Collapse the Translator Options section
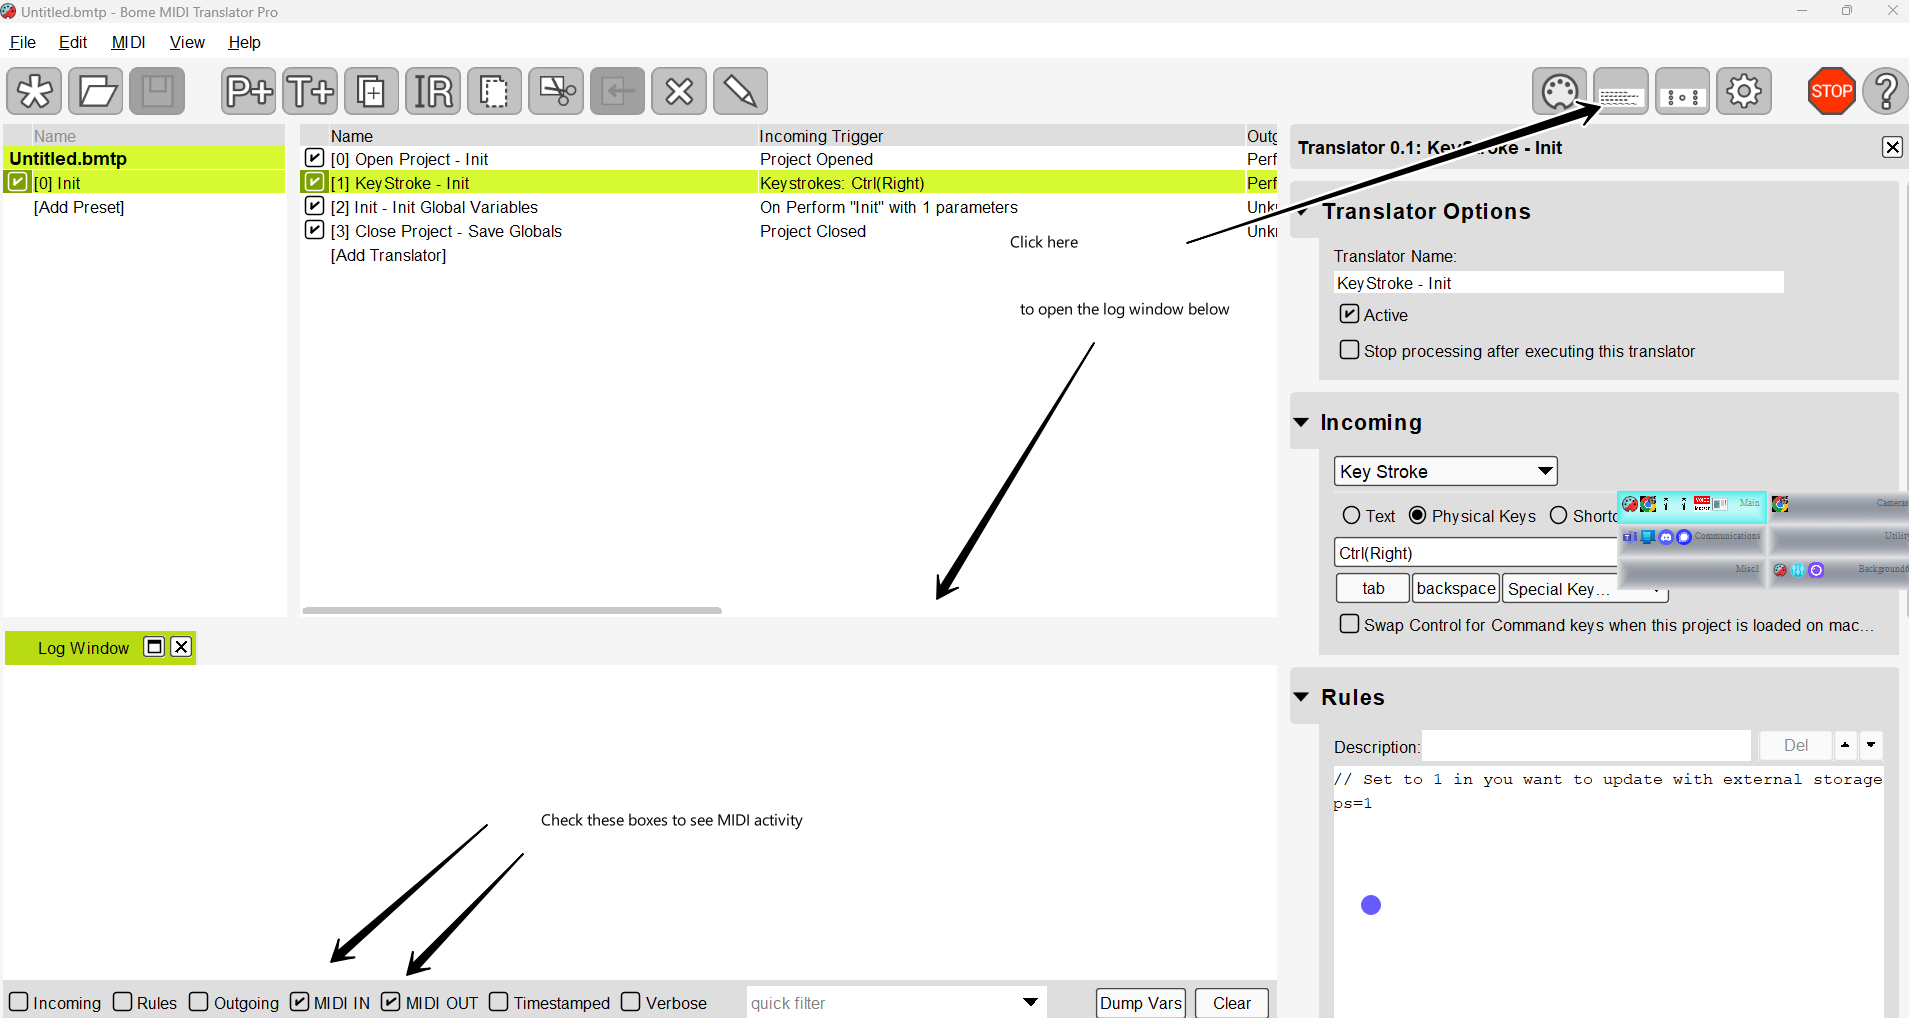This screenshot has height=1018, width=1909. tap(1303, 212)
